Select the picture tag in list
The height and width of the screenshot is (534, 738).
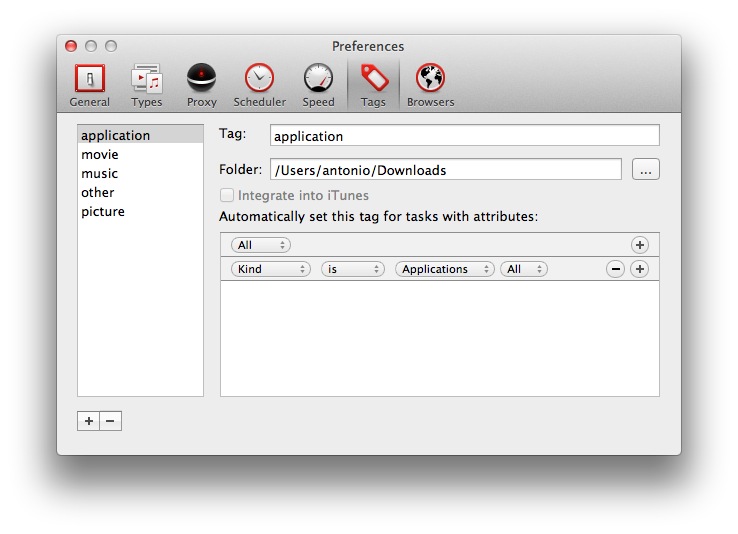coord(140,211)
